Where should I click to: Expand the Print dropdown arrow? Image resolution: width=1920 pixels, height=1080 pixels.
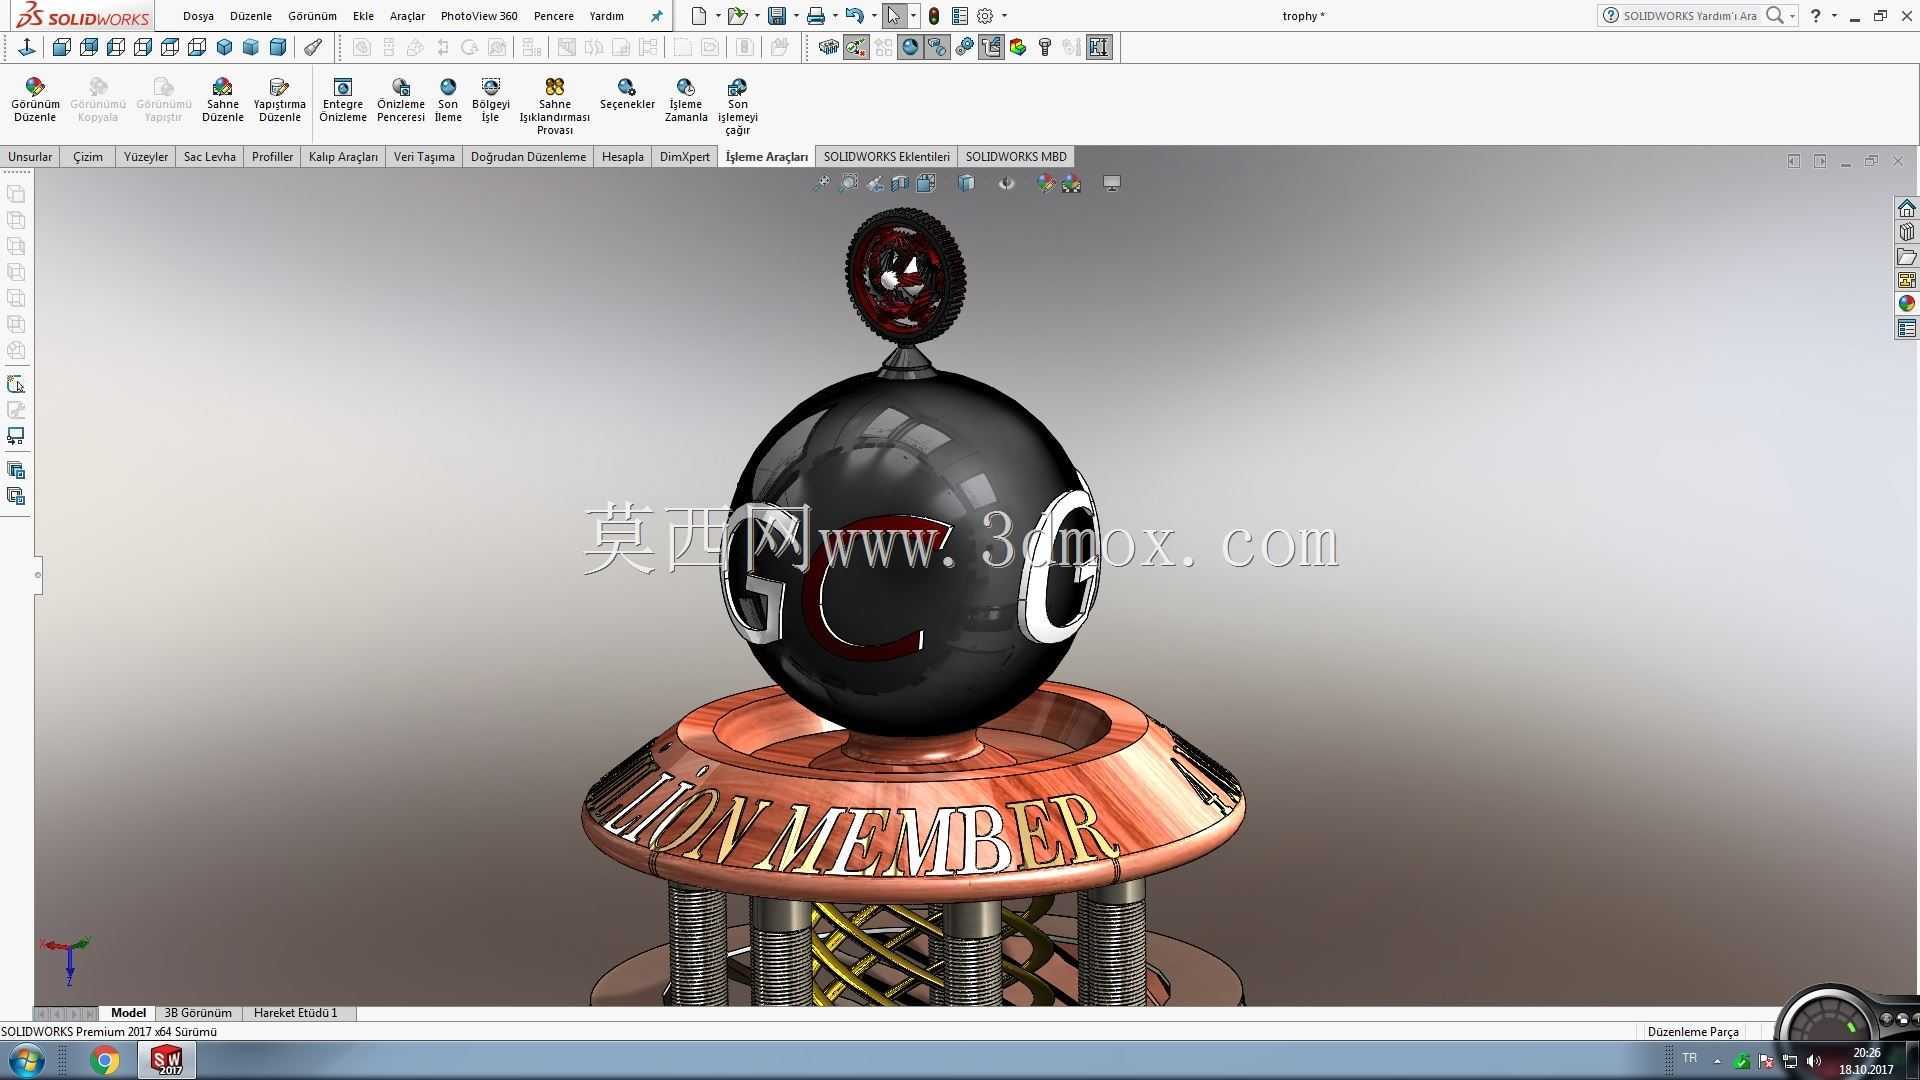[835, 16]
